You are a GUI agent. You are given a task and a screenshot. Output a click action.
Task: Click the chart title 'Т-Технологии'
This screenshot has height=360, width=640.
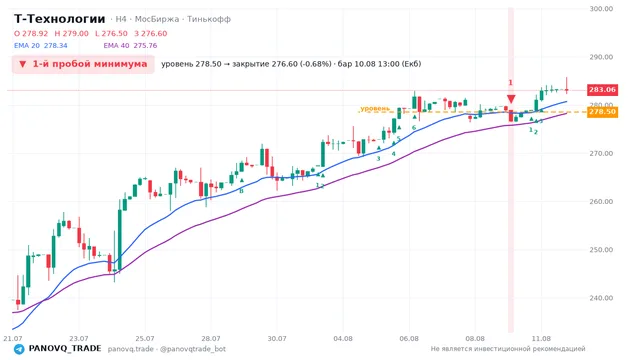point(60,19)
